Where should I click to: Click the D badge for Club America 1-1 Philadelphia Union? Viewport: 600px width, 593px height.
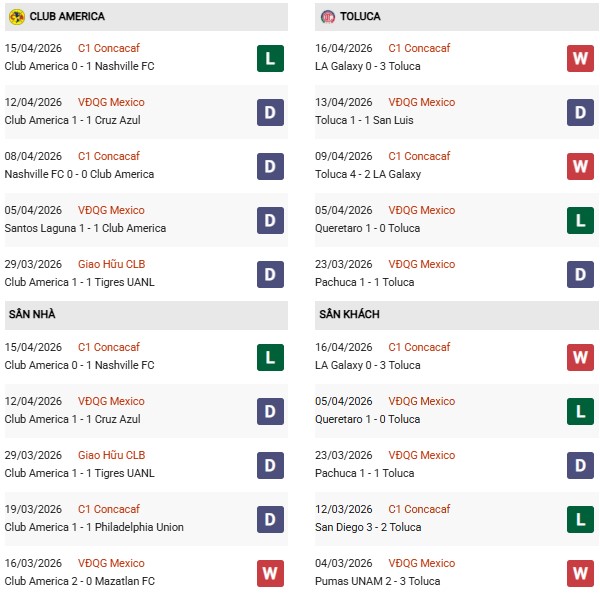click(270, 519)
